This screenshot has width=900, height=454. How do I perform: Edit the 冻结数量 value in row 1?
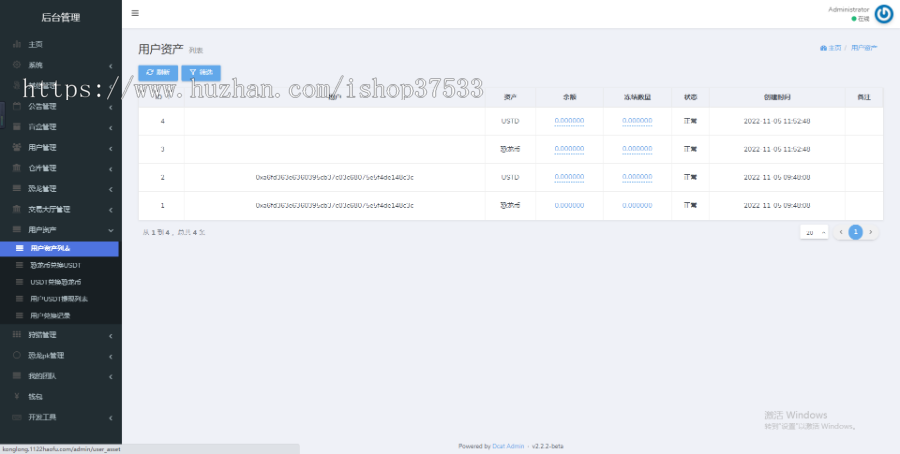pyautogui.click(x=637, y=205)
